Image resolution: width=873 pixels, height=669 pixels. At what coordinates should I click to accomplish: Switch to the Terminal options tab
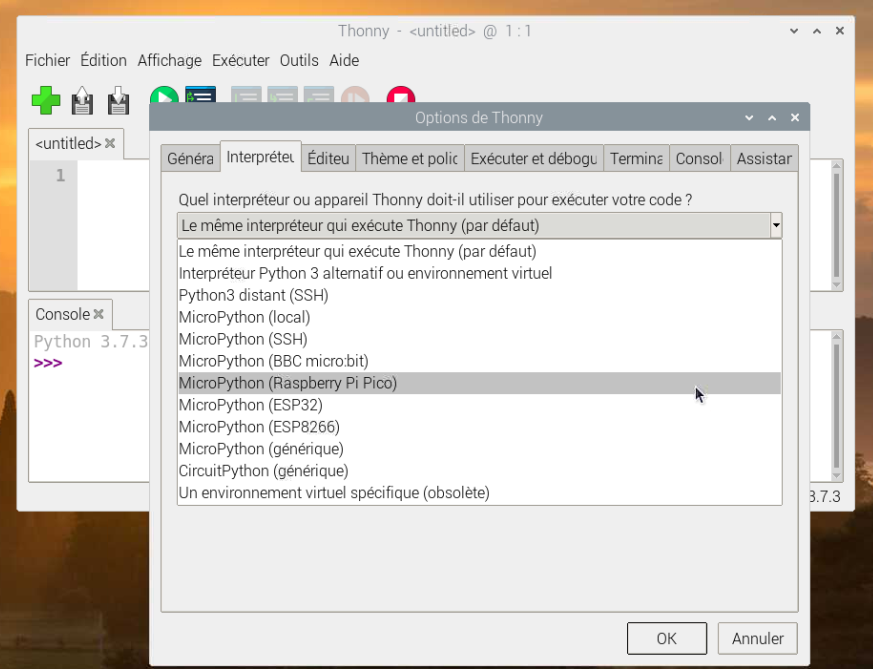pos(636,159)
